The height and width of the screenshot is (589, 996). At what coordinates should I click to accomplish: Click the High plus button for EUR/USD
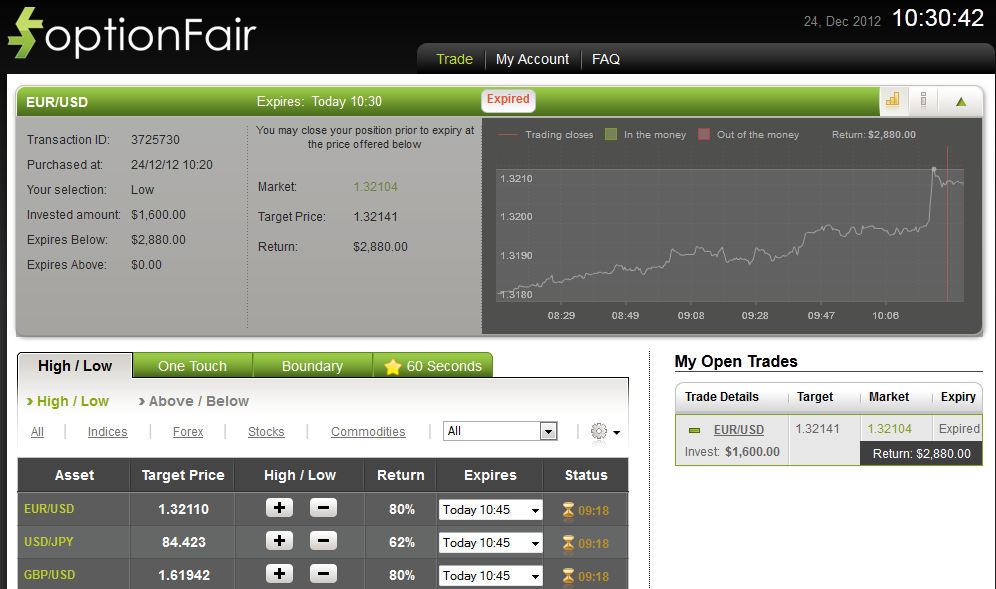[279, 508]
